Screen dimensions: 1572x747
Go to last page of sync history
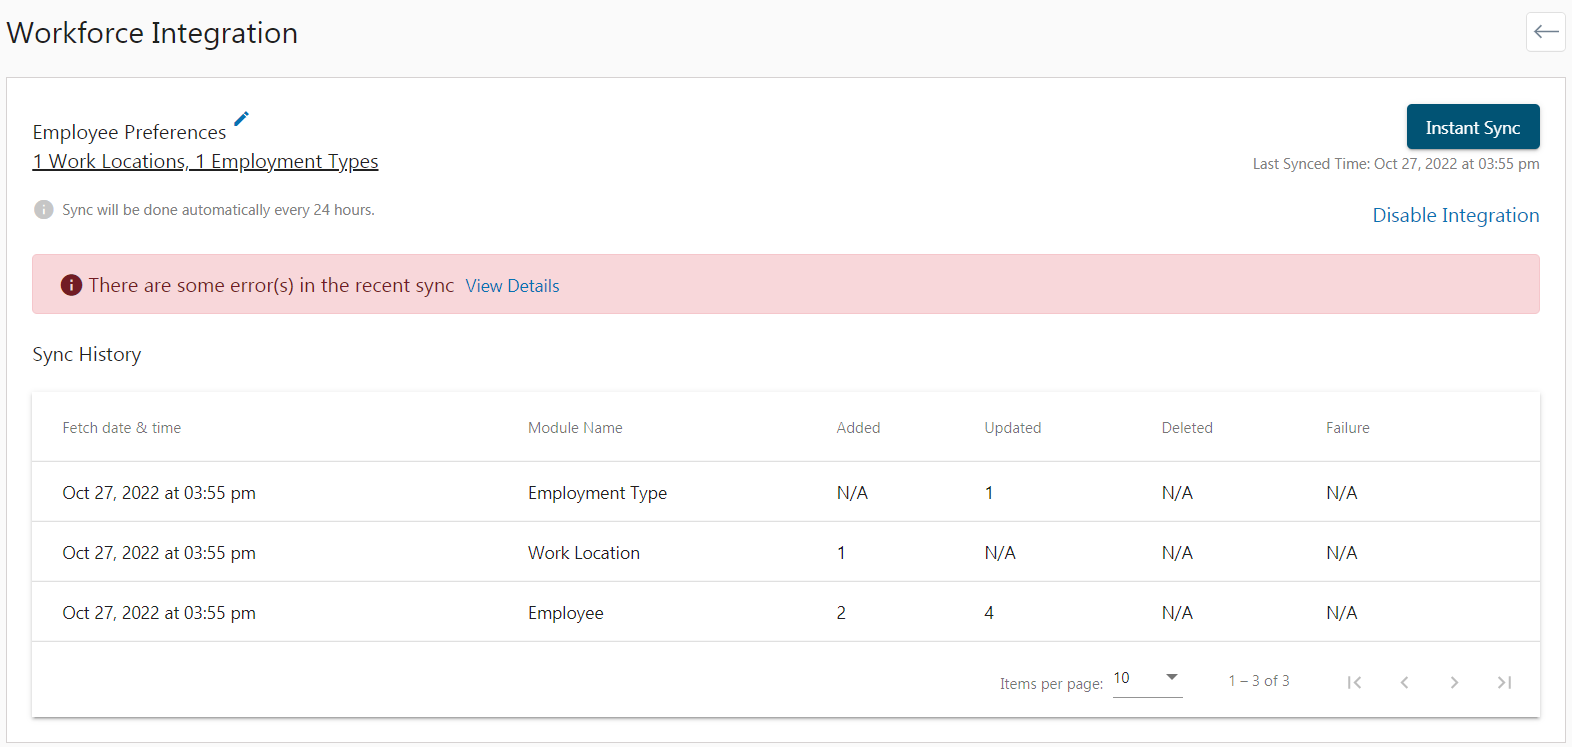1504,682
